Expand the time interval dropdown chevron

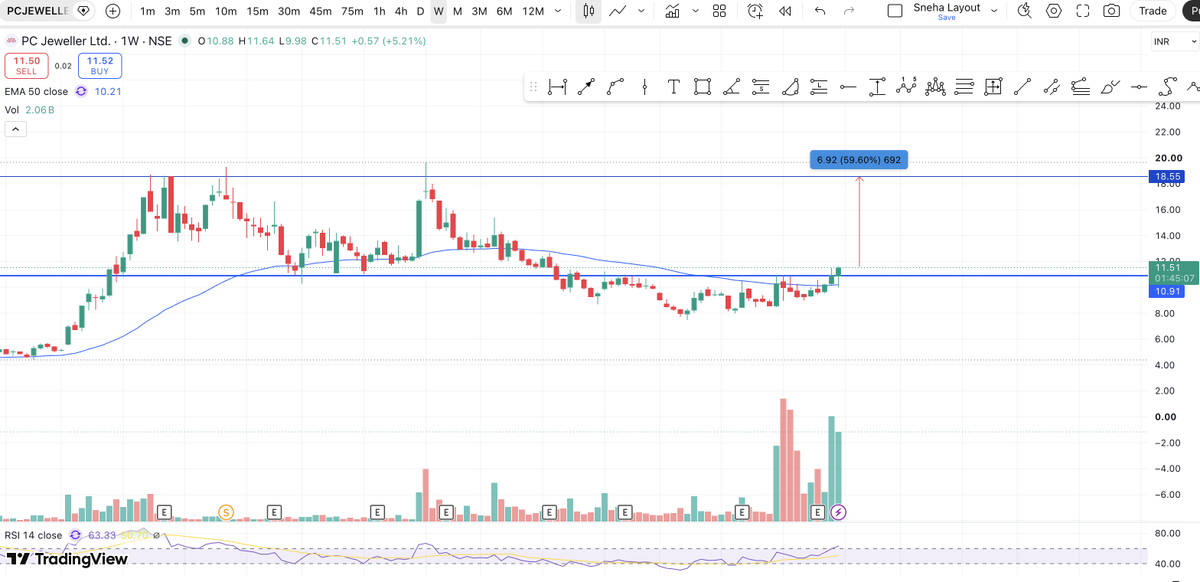[x=557, y=11]
